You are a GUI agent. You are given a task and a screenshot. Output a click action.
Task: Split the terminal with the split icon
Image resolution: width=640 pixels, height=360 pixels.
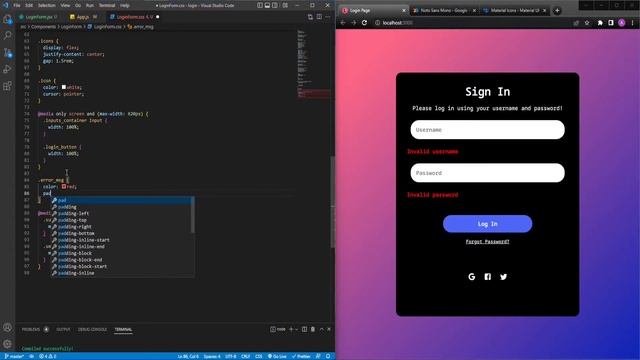pos(304,329)
